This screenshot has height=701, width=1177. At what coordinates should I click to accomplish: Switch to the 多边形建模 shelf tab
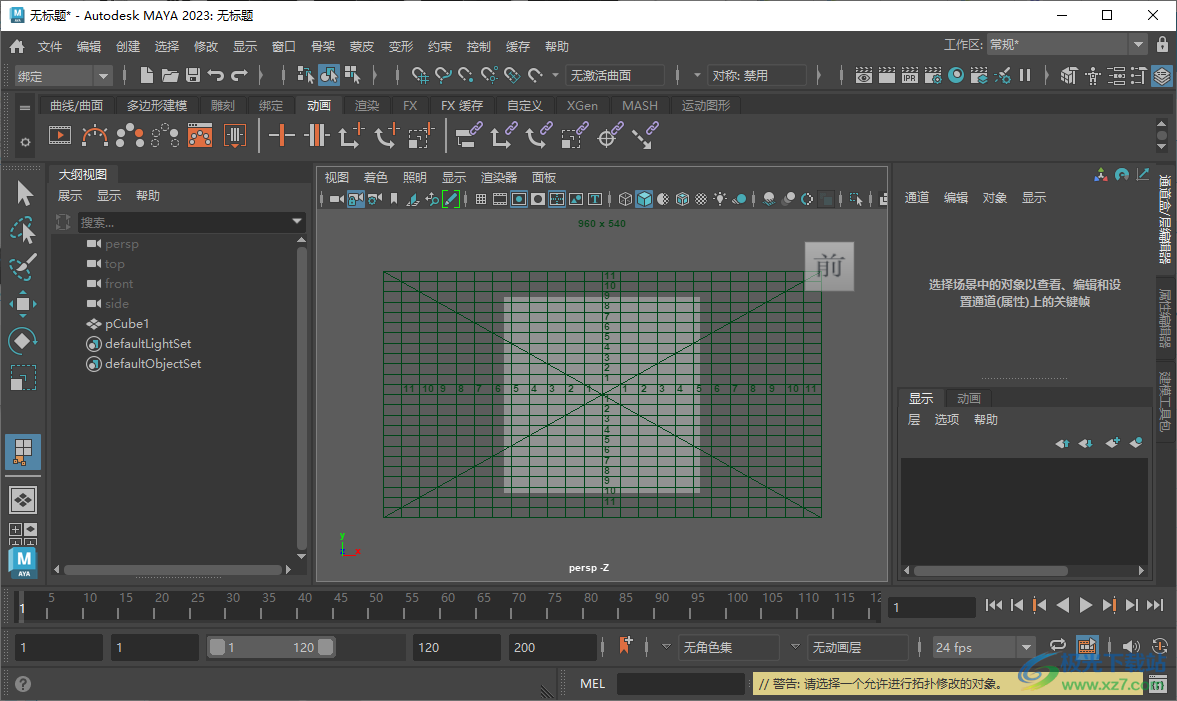click(x=156, y=106)
